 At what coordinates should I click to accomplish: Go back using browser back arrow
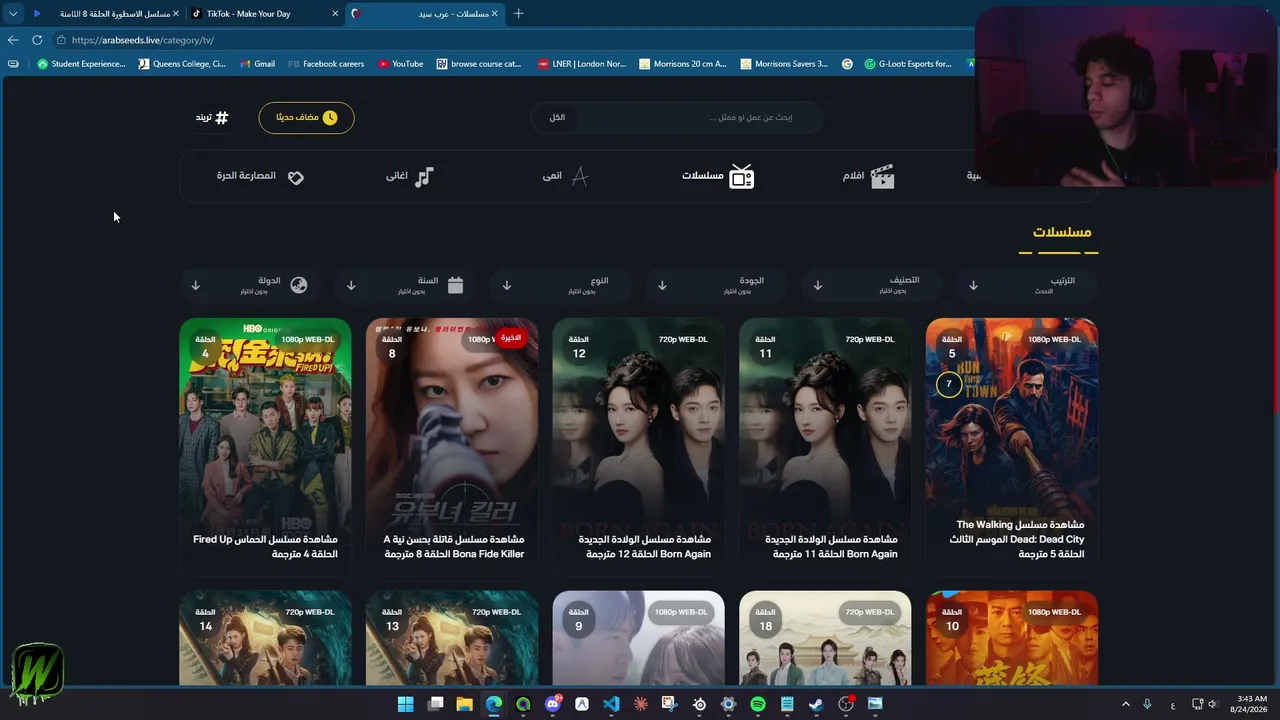(x=12, y=40)
